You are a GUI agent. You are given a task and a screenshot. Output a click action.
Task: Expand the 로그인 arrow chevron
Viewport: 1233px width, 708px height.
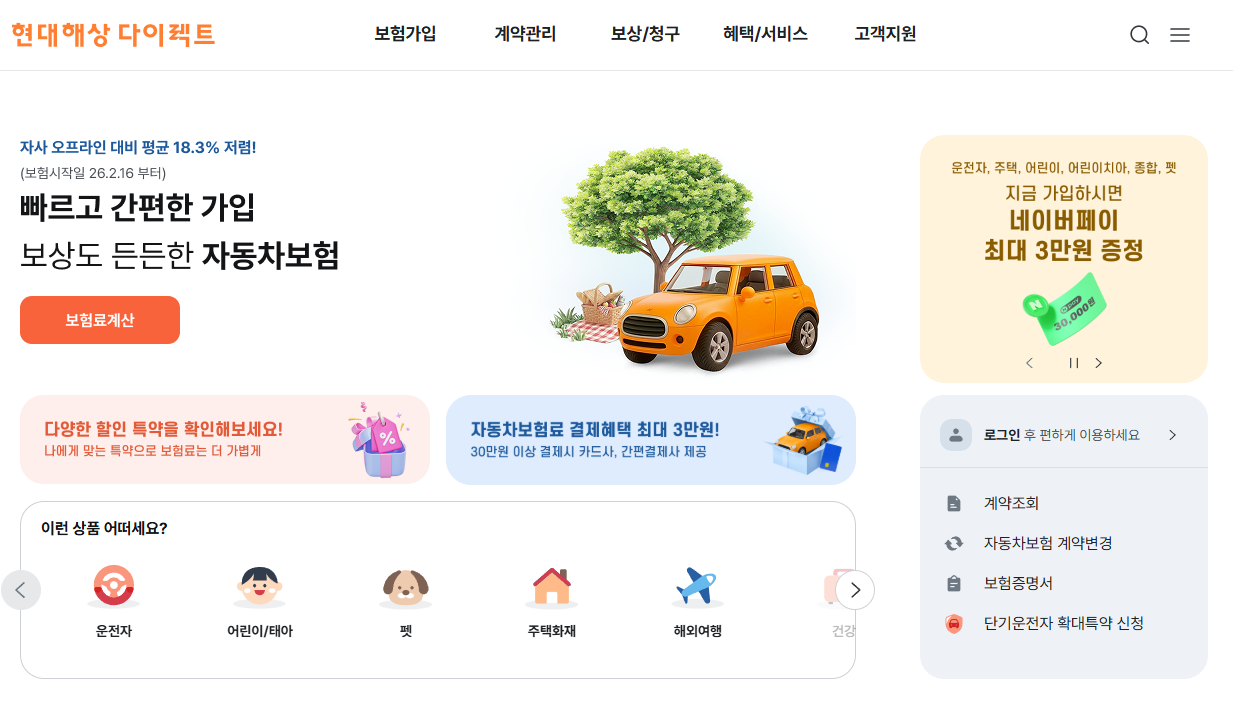(x=1172, y=435)
